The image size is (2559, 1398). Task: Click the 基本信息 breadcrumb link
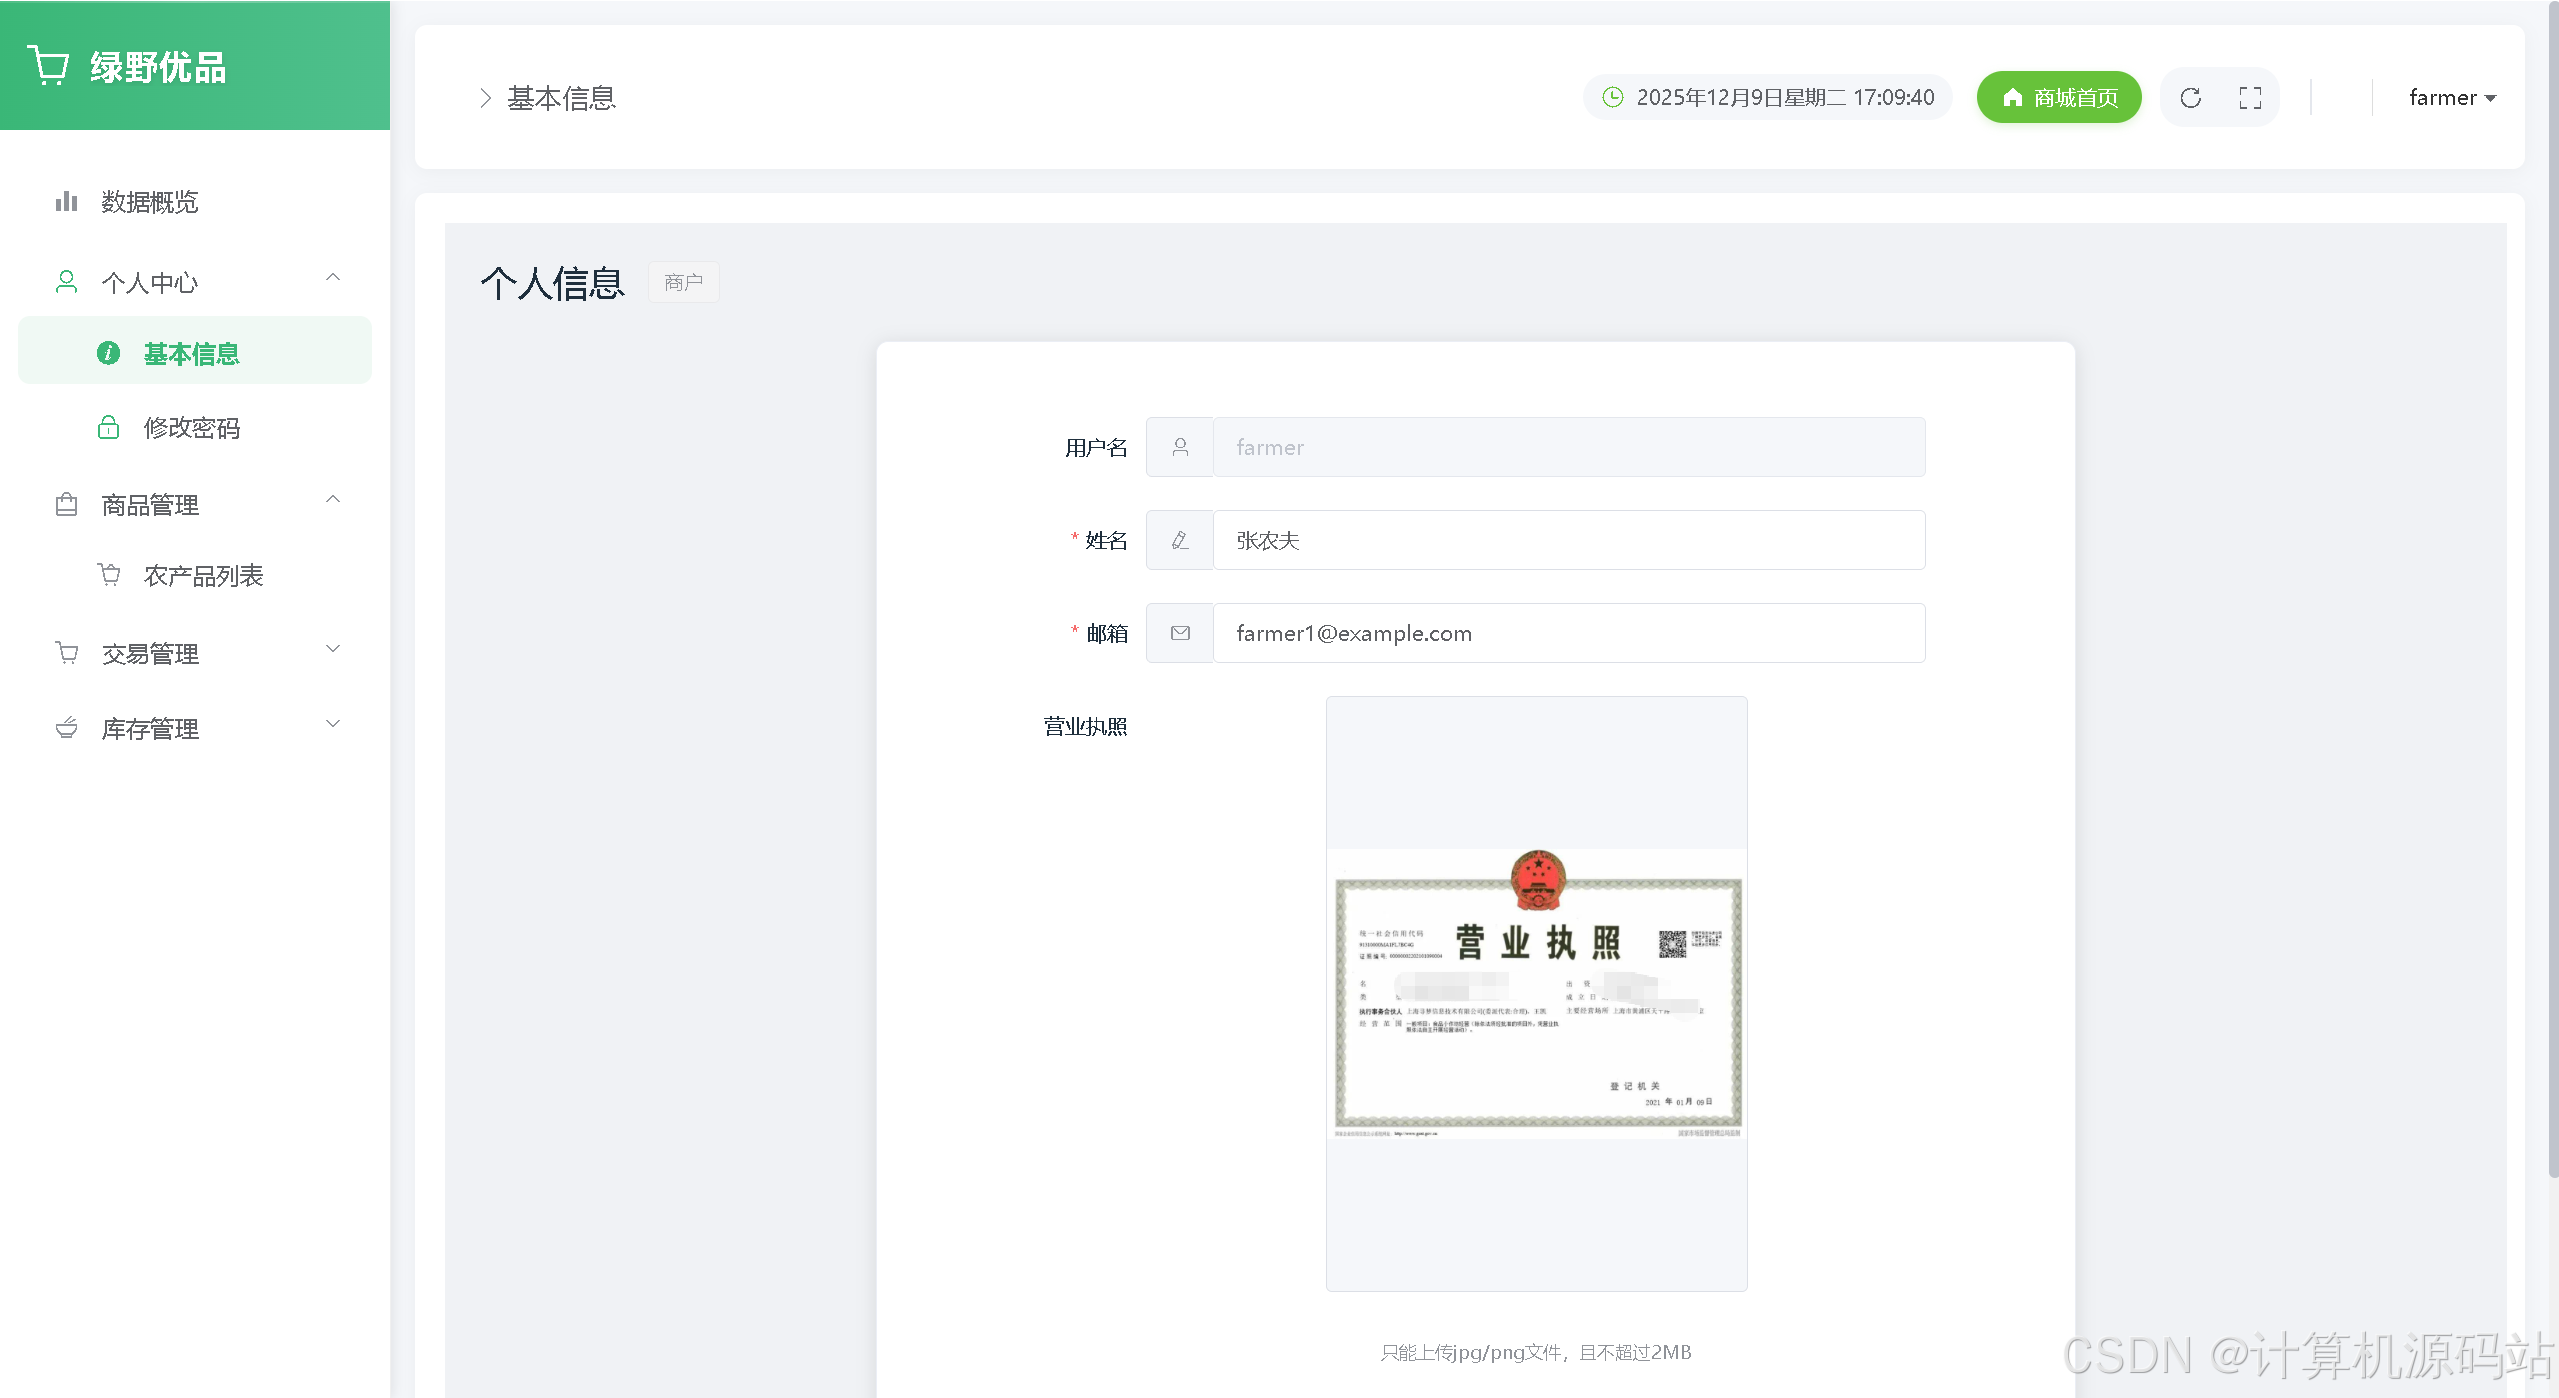(x=561, y=98)
